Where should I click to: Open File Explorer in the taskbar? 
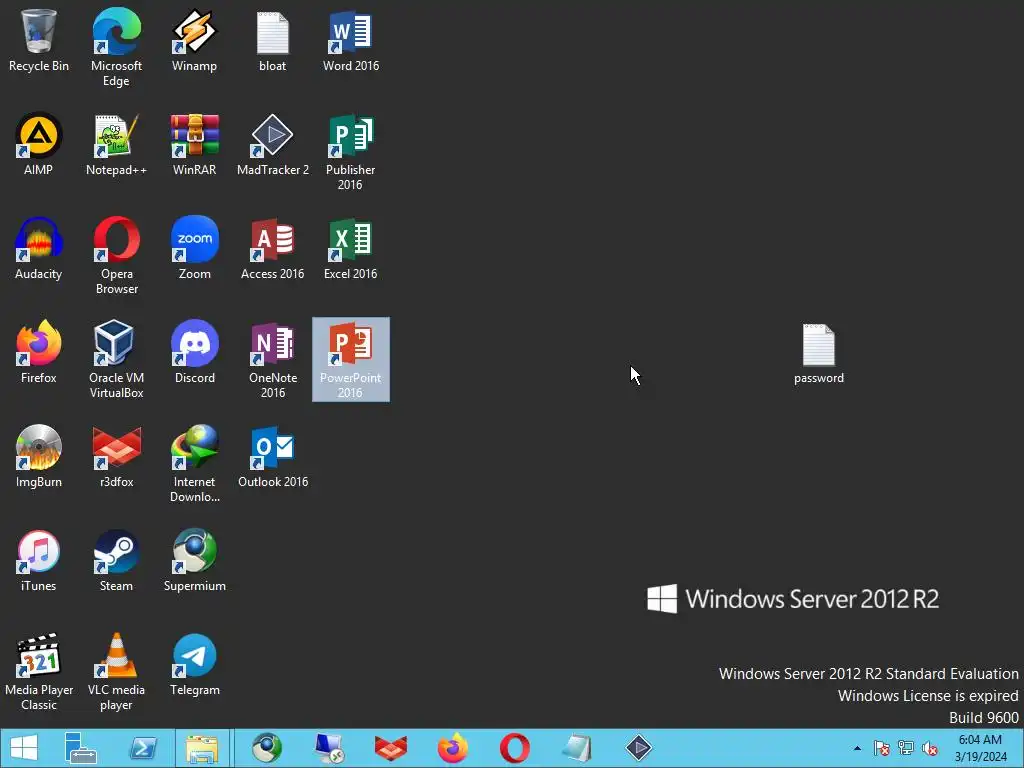(x=202, y=748)
